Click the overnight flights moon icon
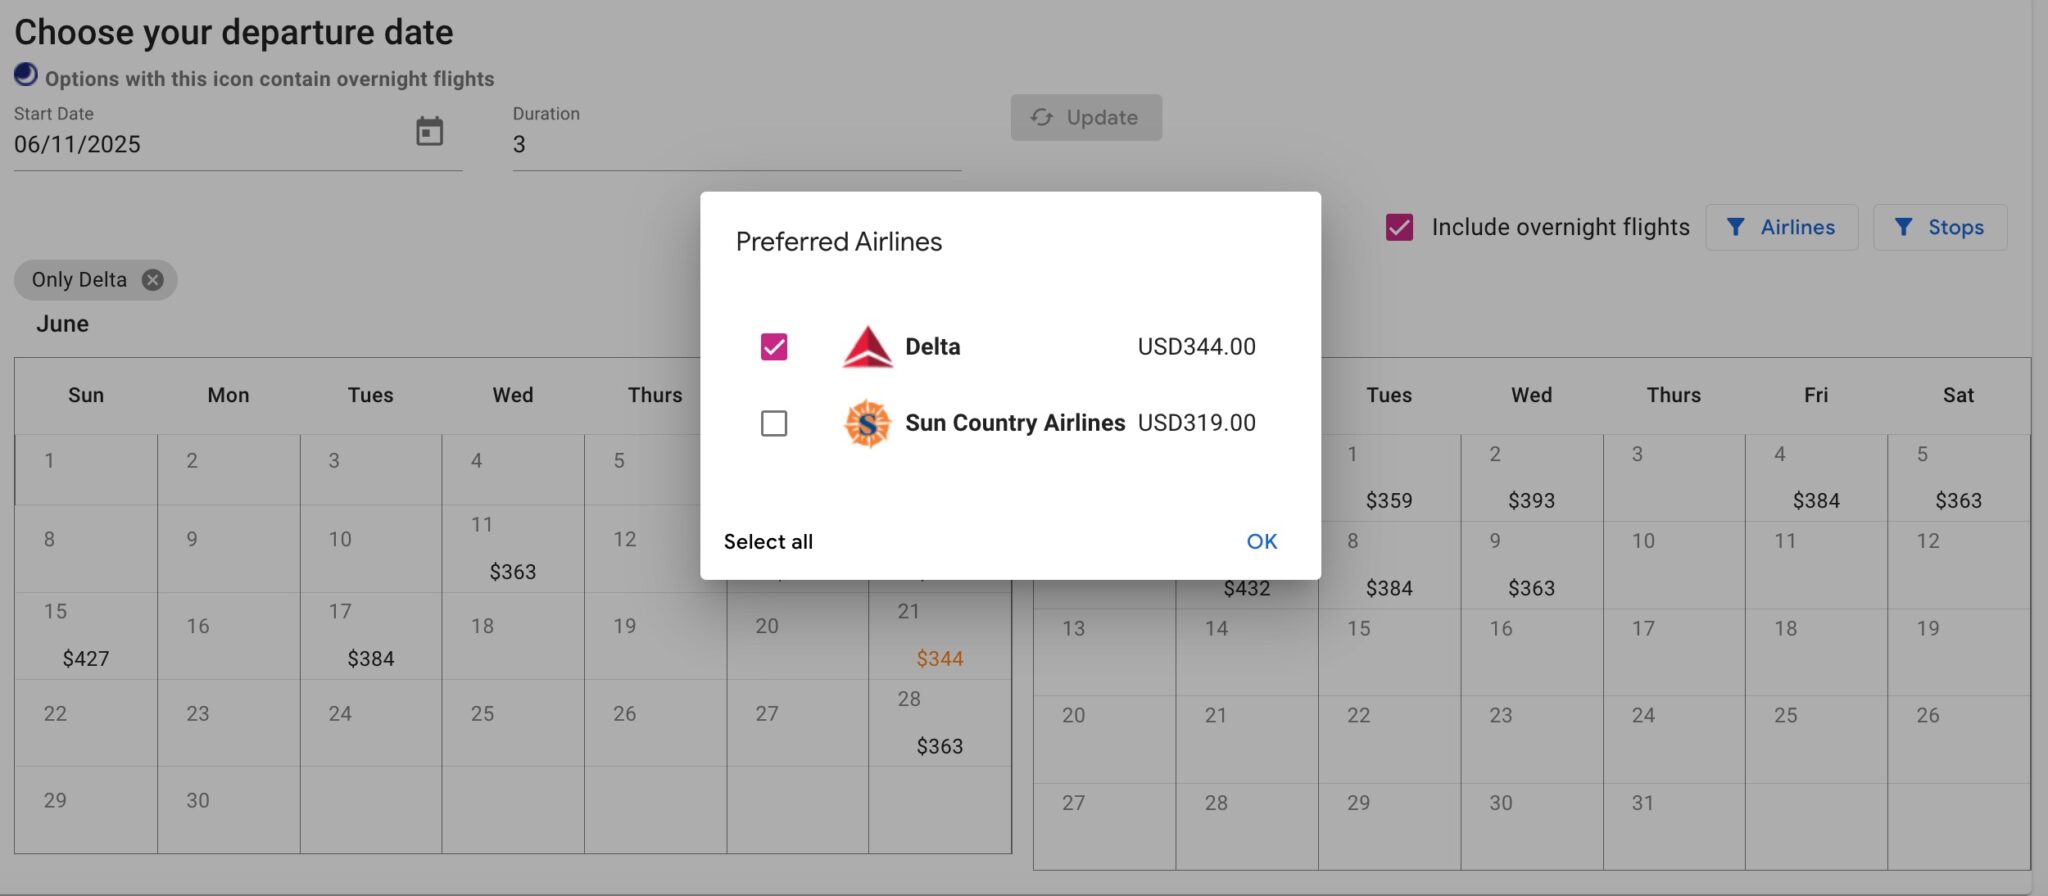Screen dimensions: 2048x896 click(25, 74)
